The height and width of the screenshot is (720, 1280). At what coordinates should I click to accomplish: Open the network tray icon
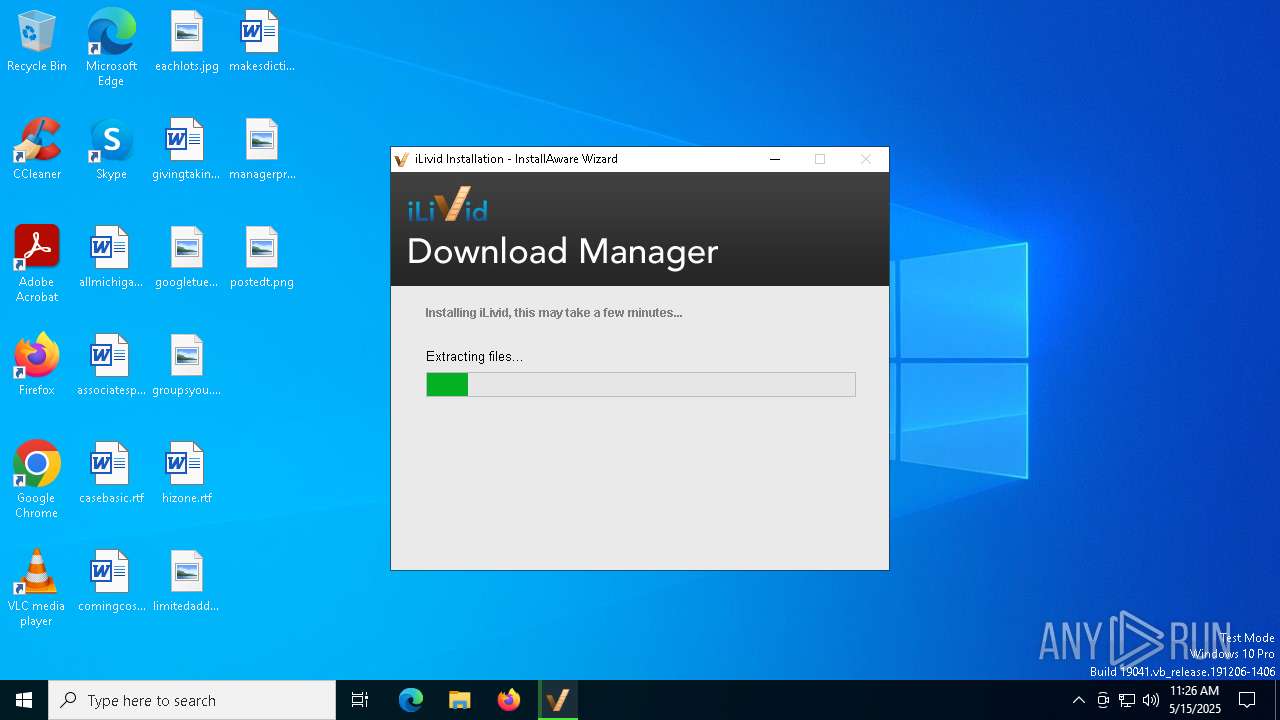point(1127,700)
